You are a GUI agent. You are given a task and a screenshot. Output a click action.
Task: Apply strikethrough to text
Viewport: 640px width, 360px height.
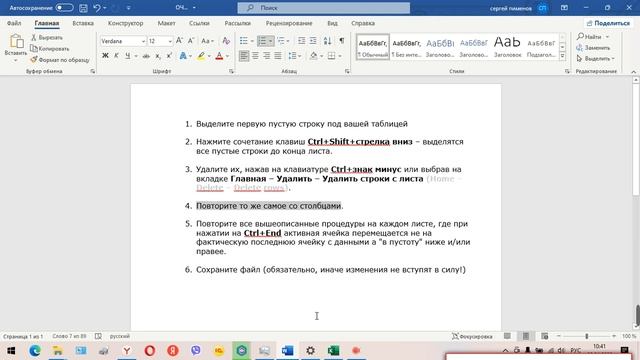(146, 56)
